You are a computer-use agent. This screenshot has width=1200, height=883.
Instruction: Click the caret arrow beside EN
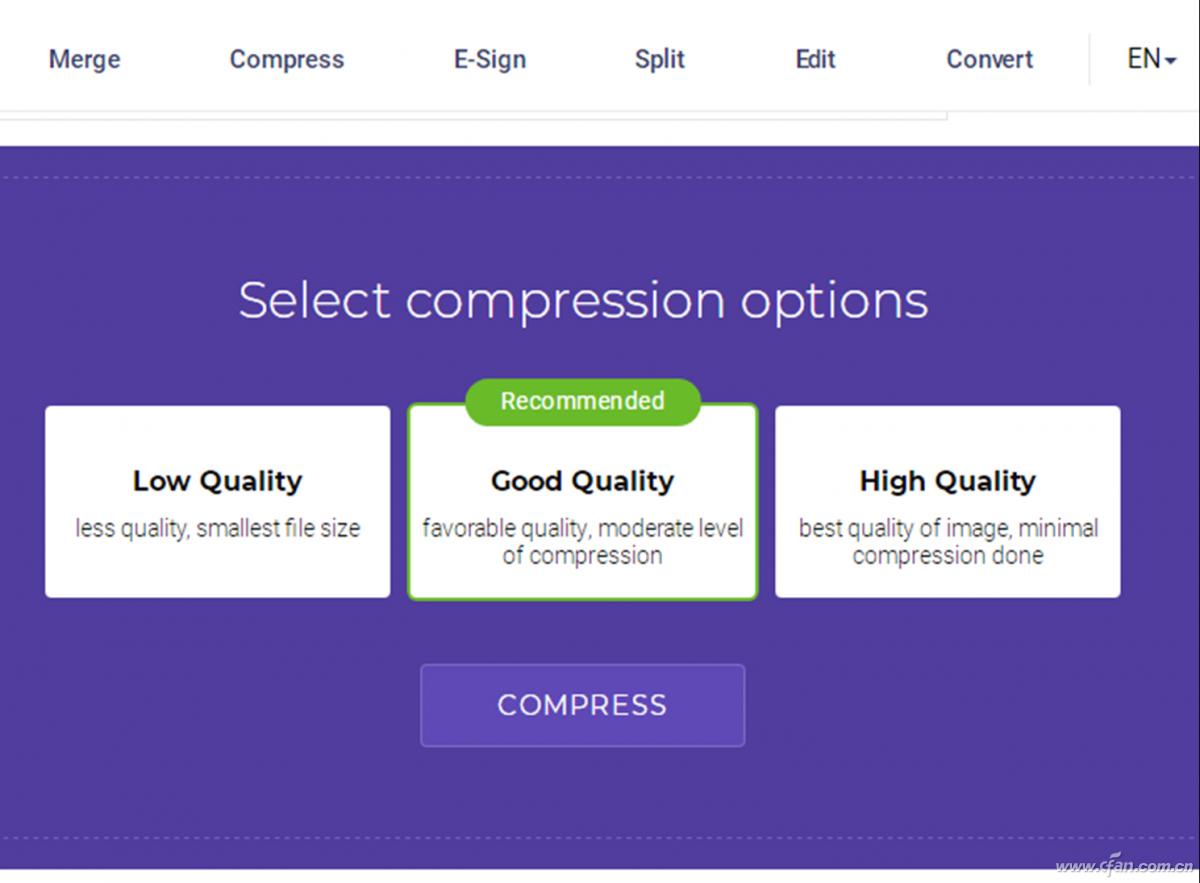pos(1170,61)
